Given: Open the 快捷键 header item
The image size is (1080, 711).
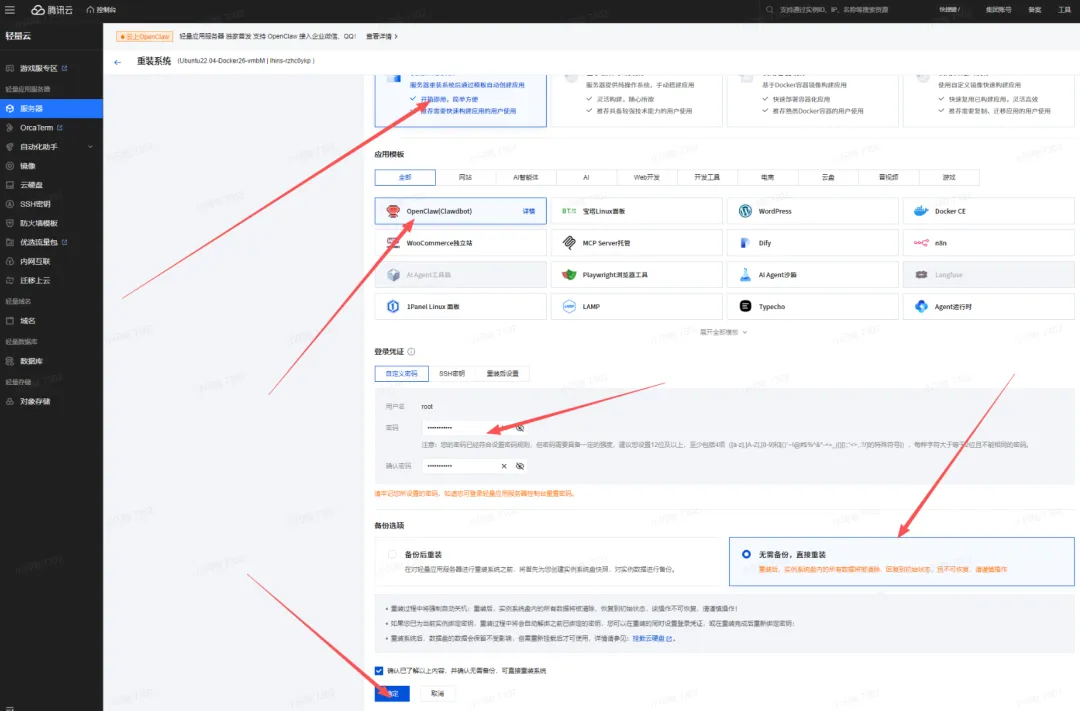Looking at the screenshot, I should 949,10.
